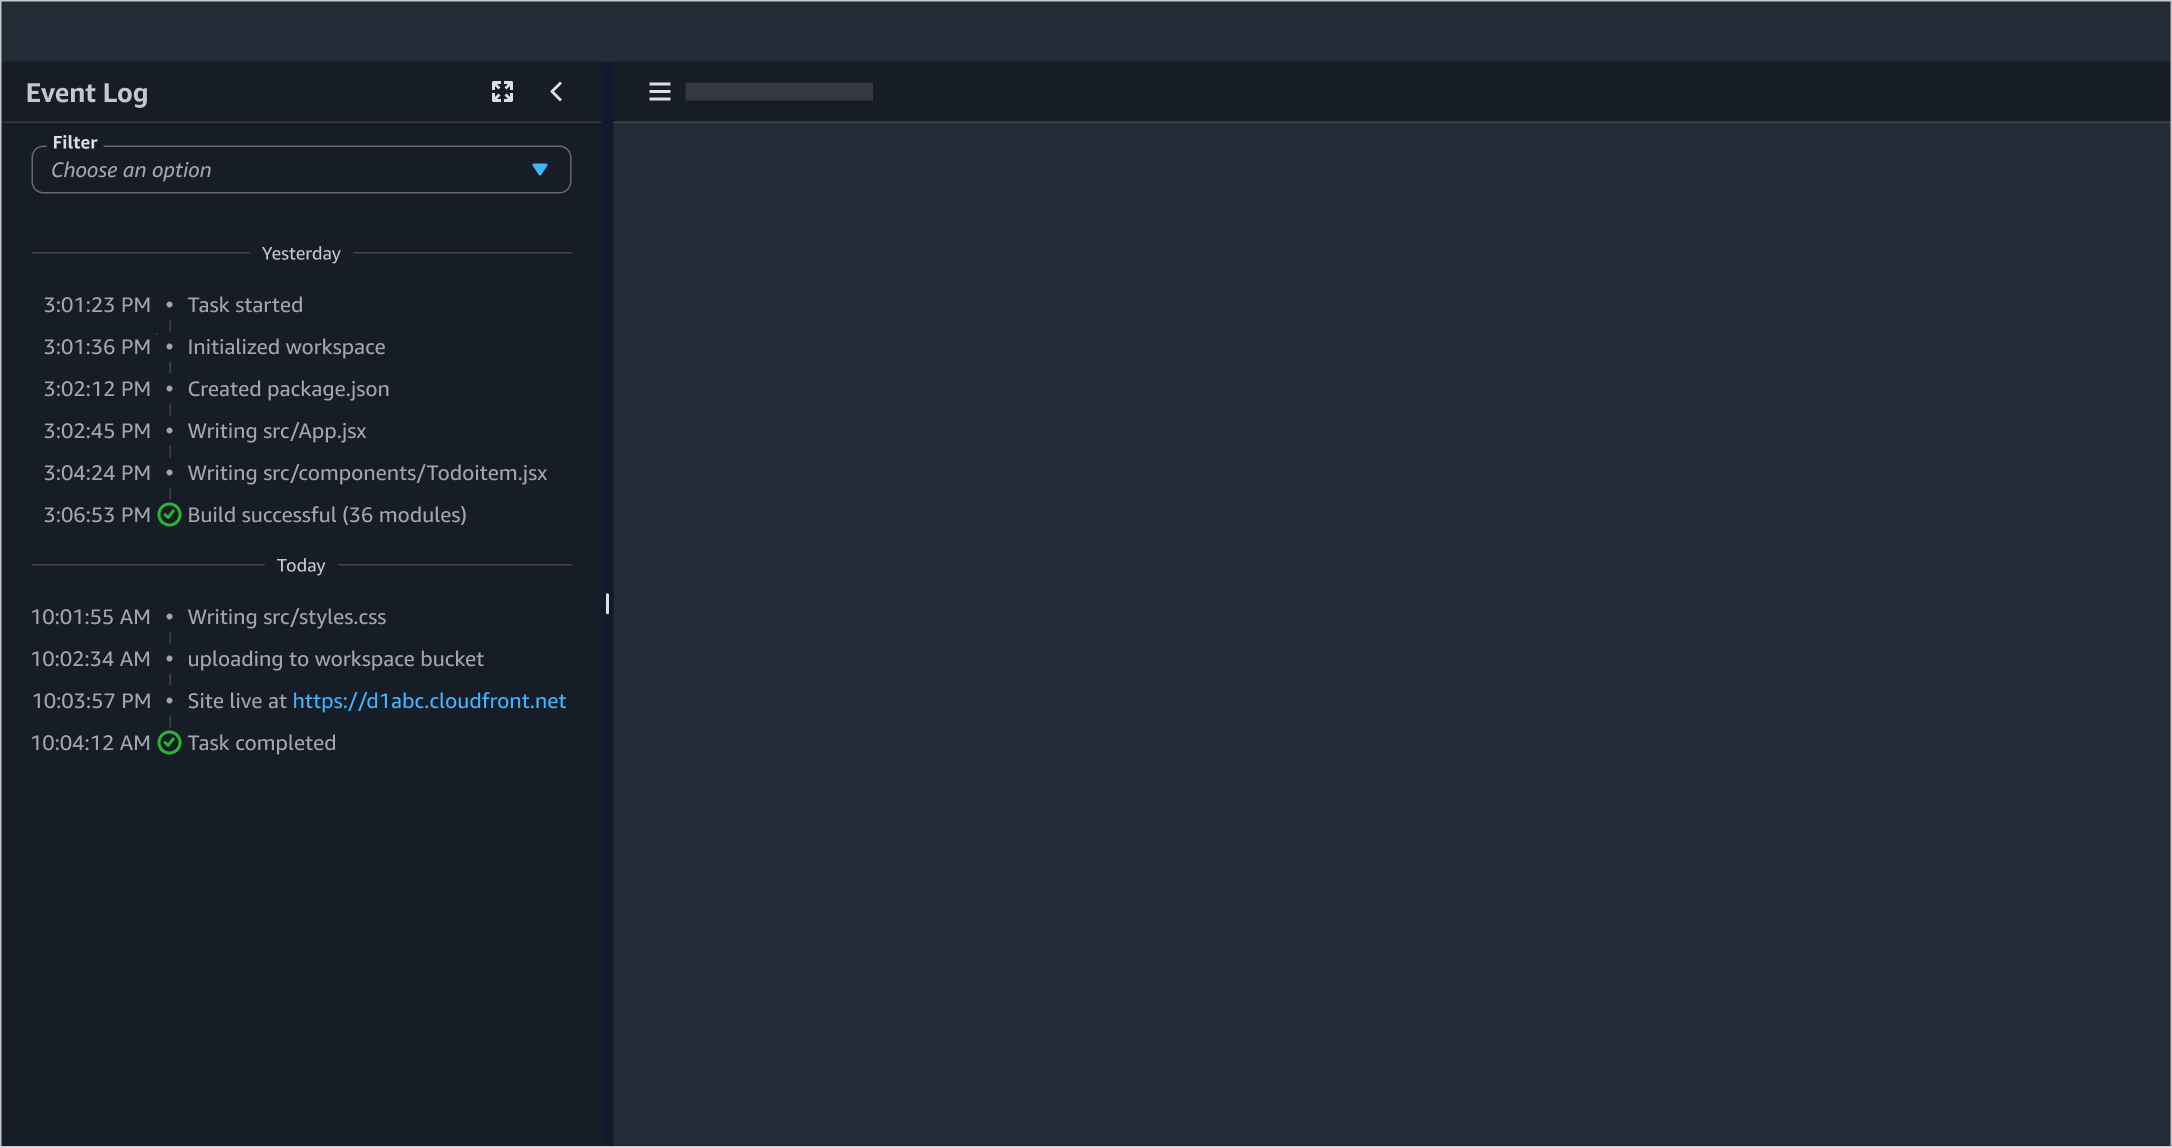Click the Task completed green check icon

pyautogui.click(x=170, y=743)
